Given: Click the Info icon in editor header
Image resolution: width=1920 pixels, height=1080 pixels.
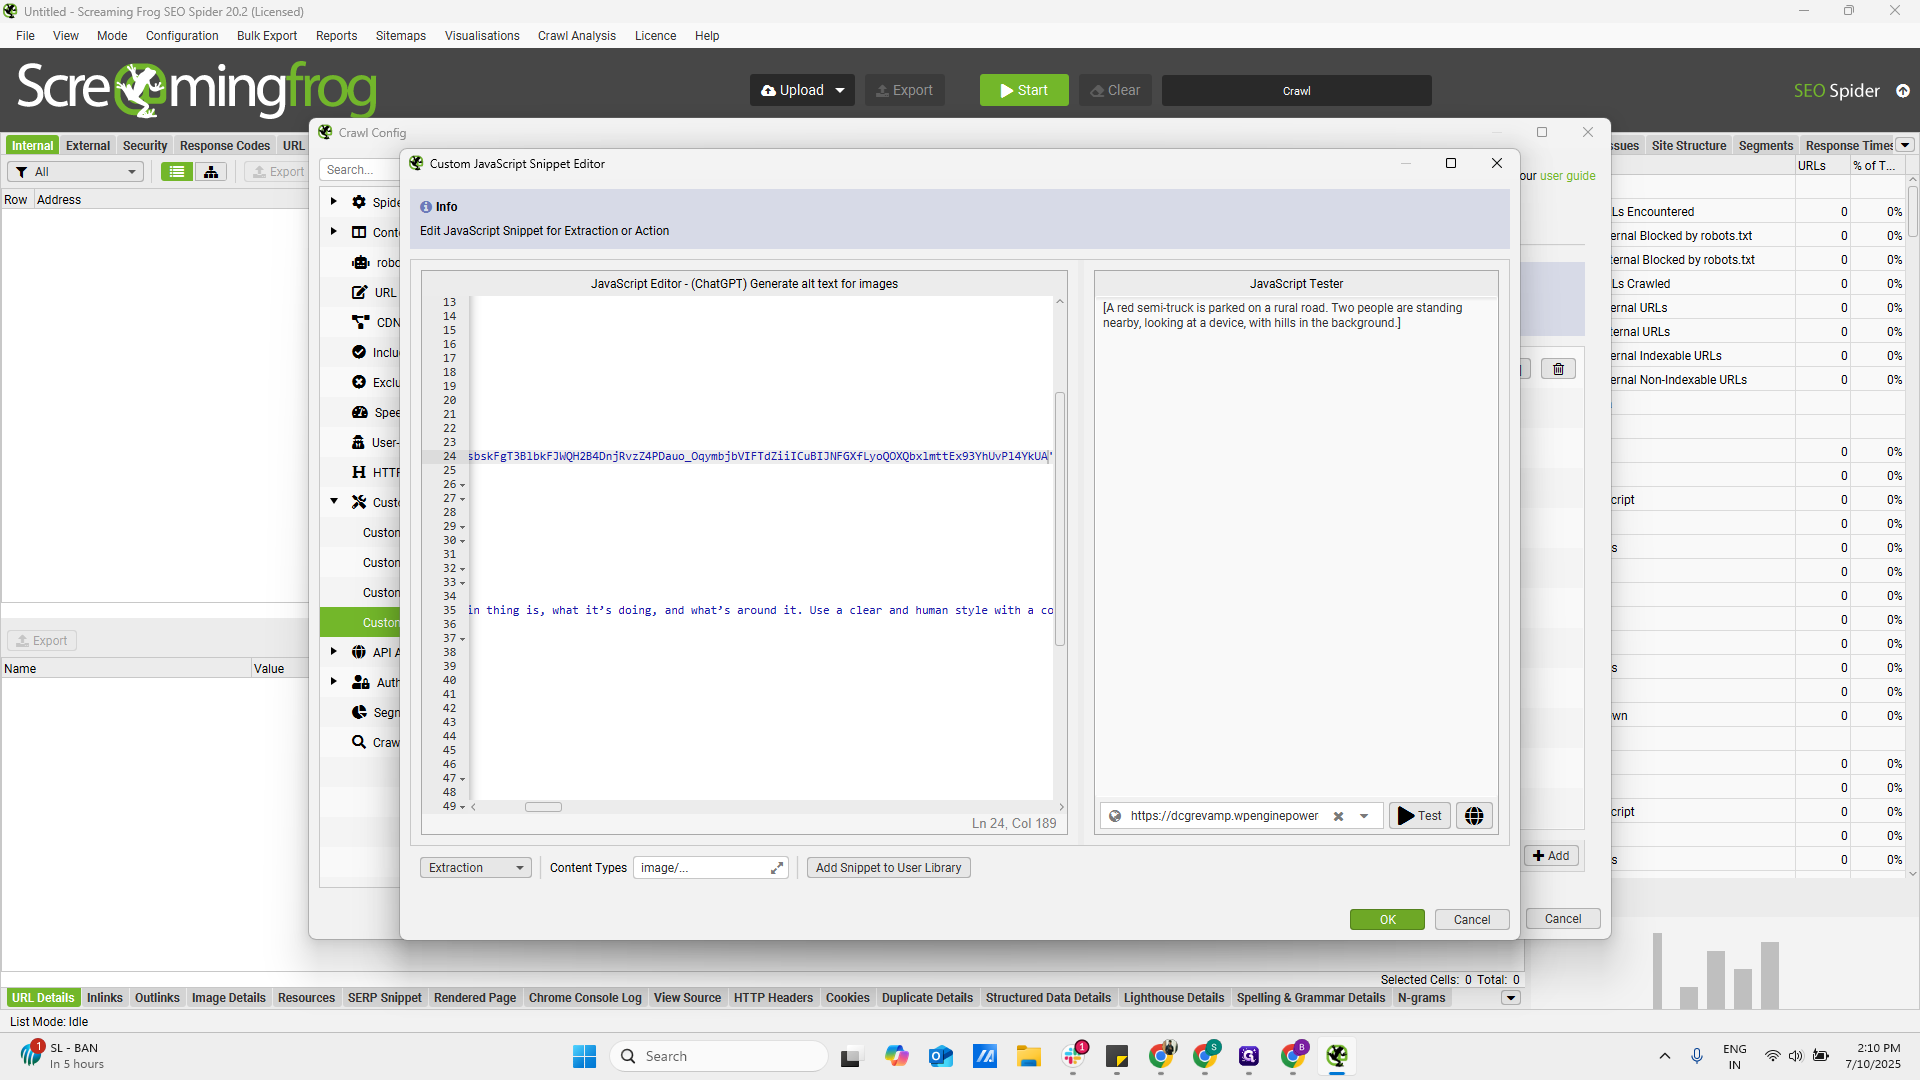Looking at the screenshot, I should [x=426, y=207].
